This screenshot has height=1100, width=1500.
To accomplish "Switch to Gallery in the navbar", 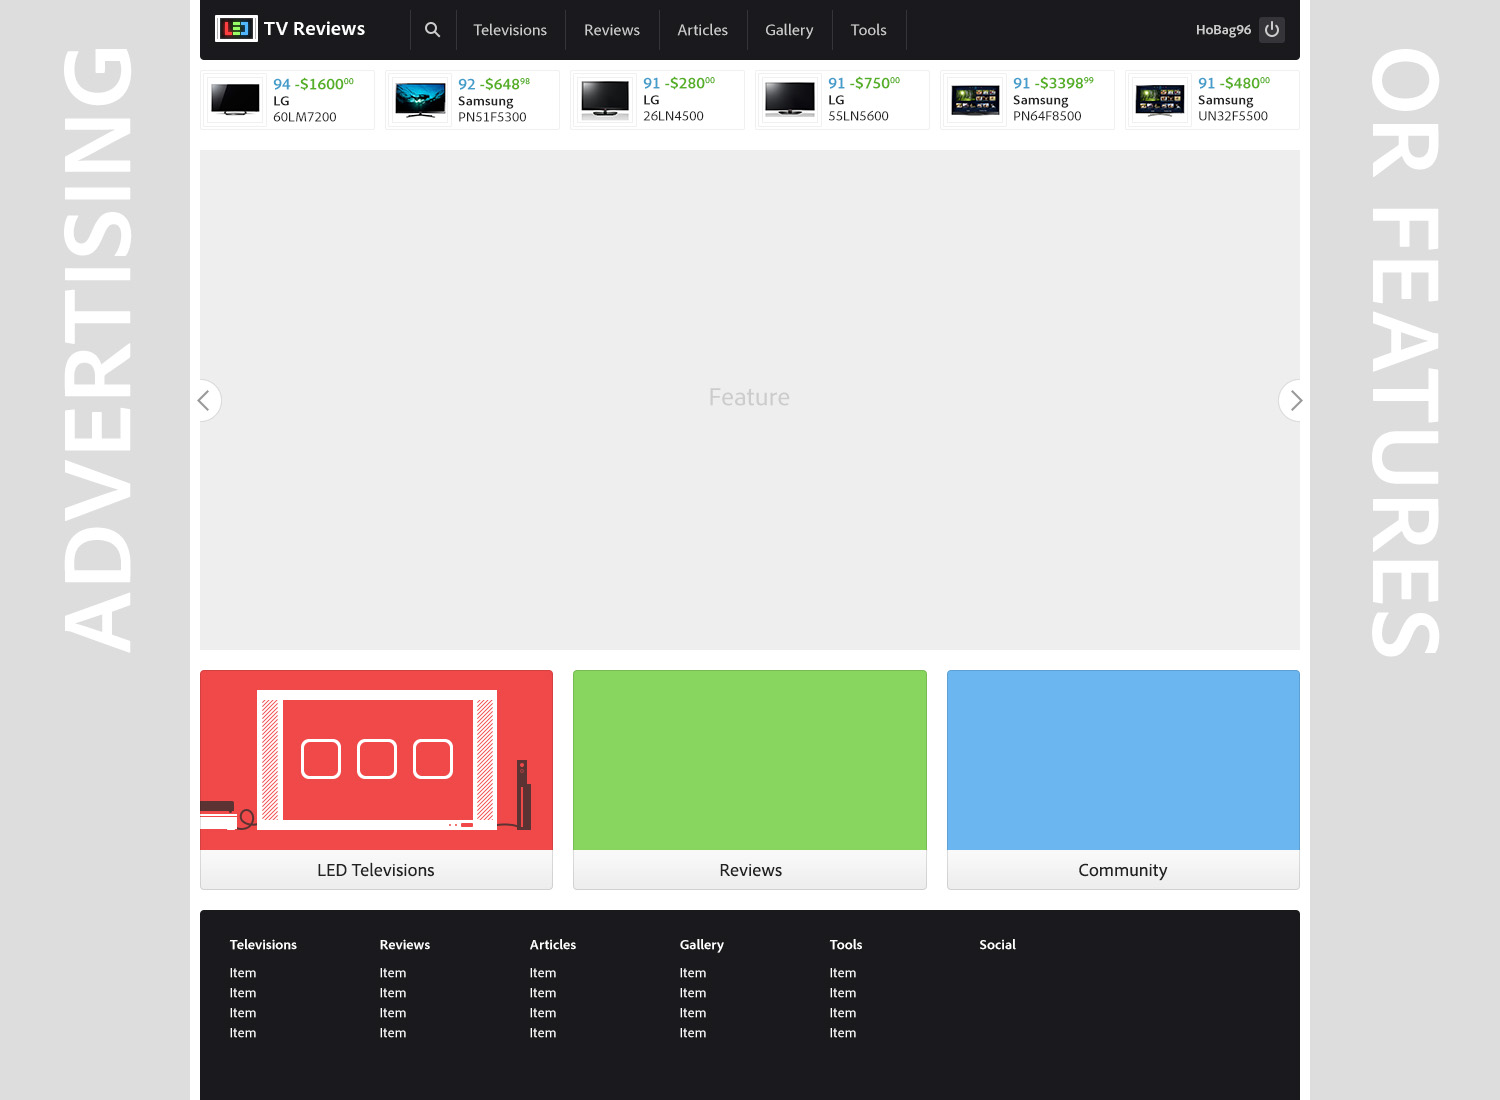I will pyautogui.click(x=789, y=30).
